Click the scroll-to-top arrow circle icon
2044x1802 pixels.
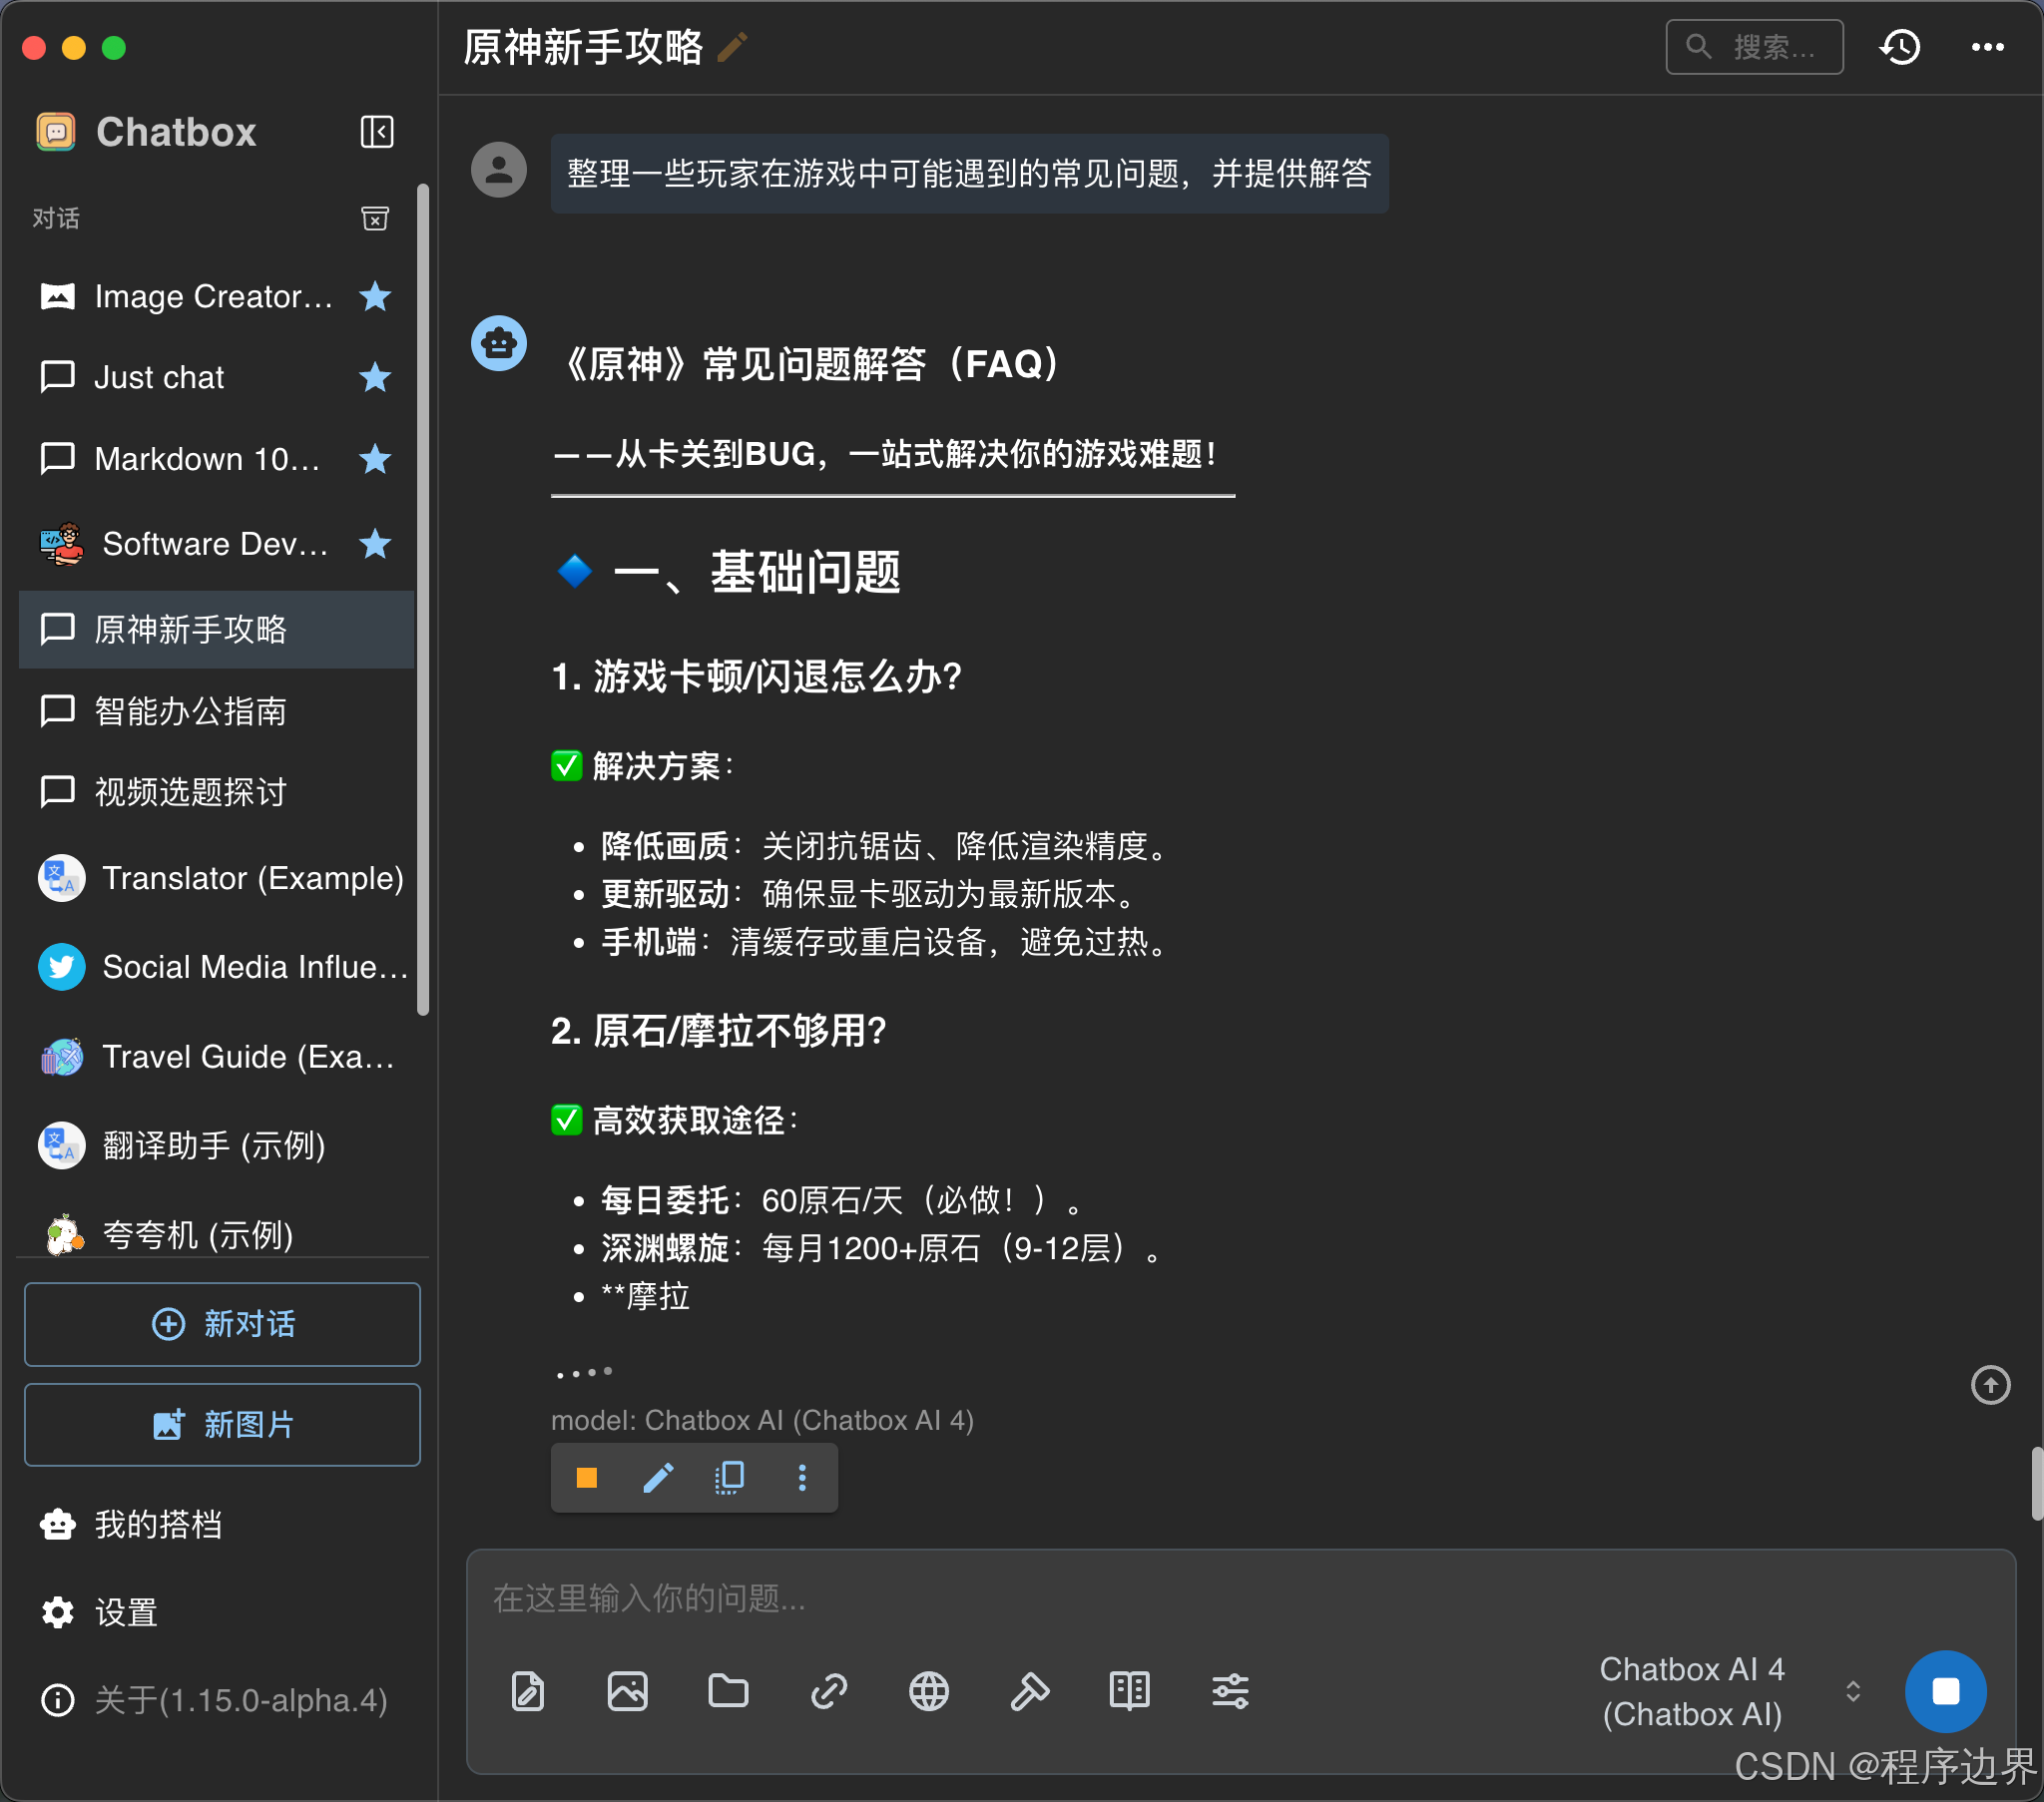(x=1990, y=1385)
